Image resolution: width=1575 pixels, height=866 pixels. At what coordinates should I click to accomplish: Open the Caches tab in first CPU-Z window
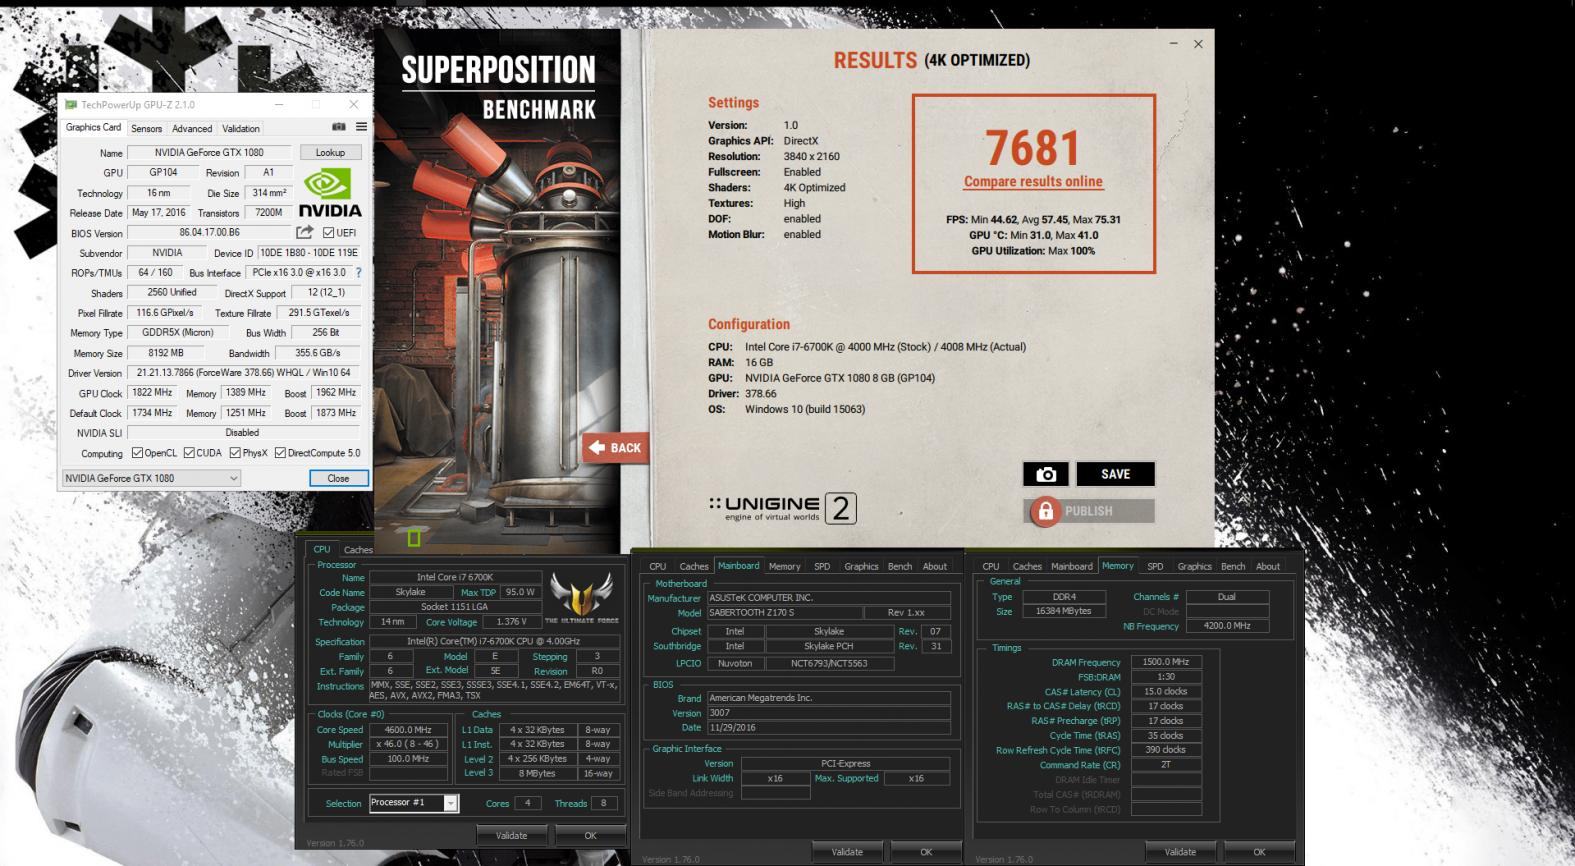pos(358,549)
